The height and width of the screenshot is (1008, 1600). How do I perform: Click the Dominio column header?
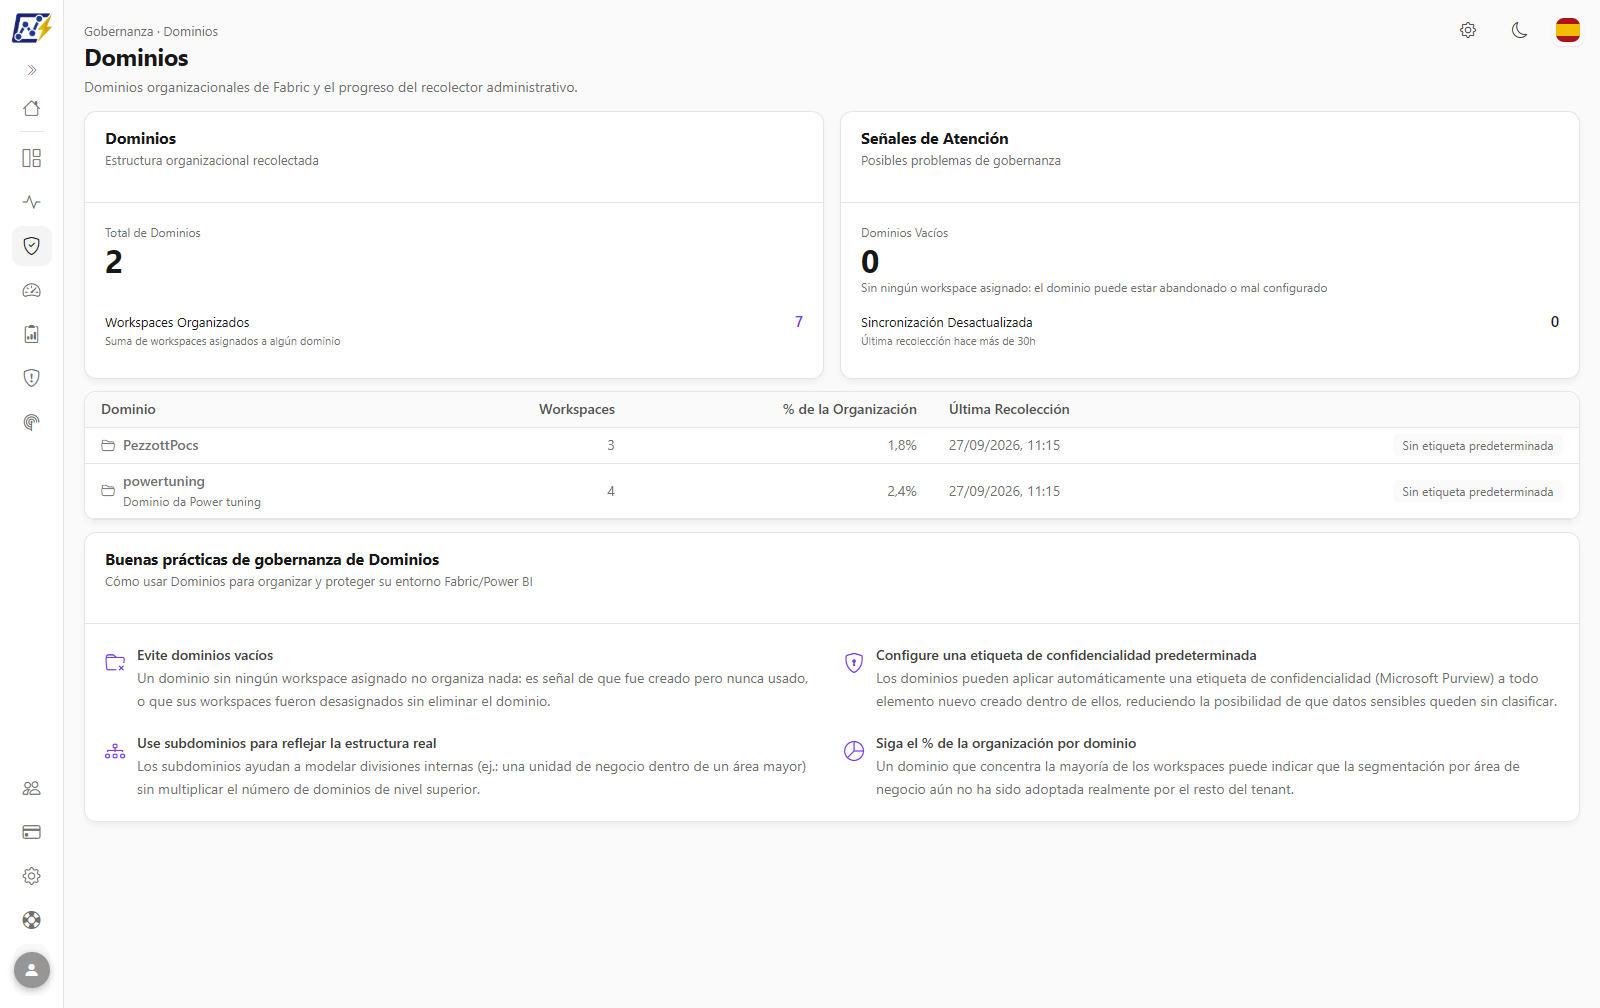click(x=128, y=410)
